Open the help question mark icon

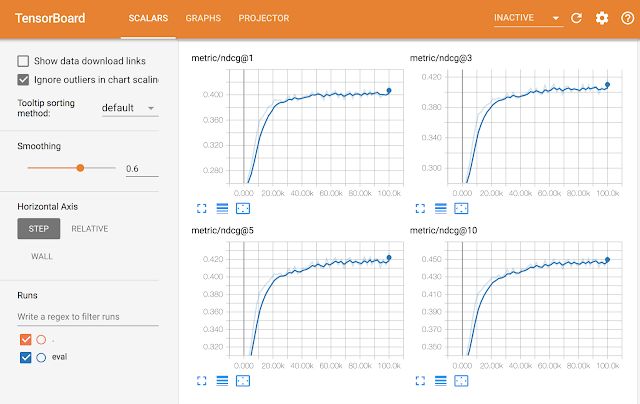(x=627, y=18)
